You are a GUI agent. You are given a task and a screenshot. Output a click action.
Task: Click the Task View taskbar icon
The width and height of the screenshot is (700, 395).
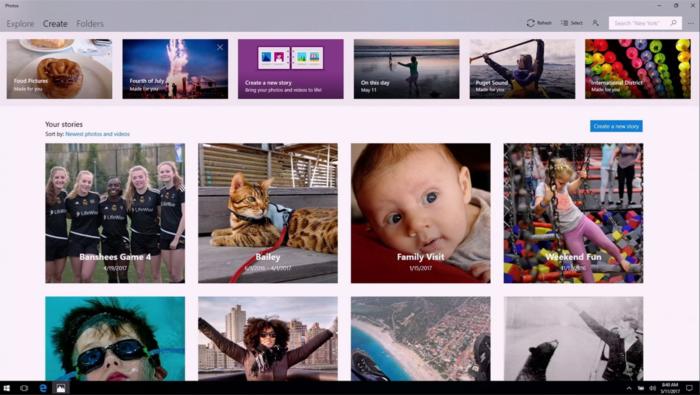pyautogui.click(x=24, y=388)
